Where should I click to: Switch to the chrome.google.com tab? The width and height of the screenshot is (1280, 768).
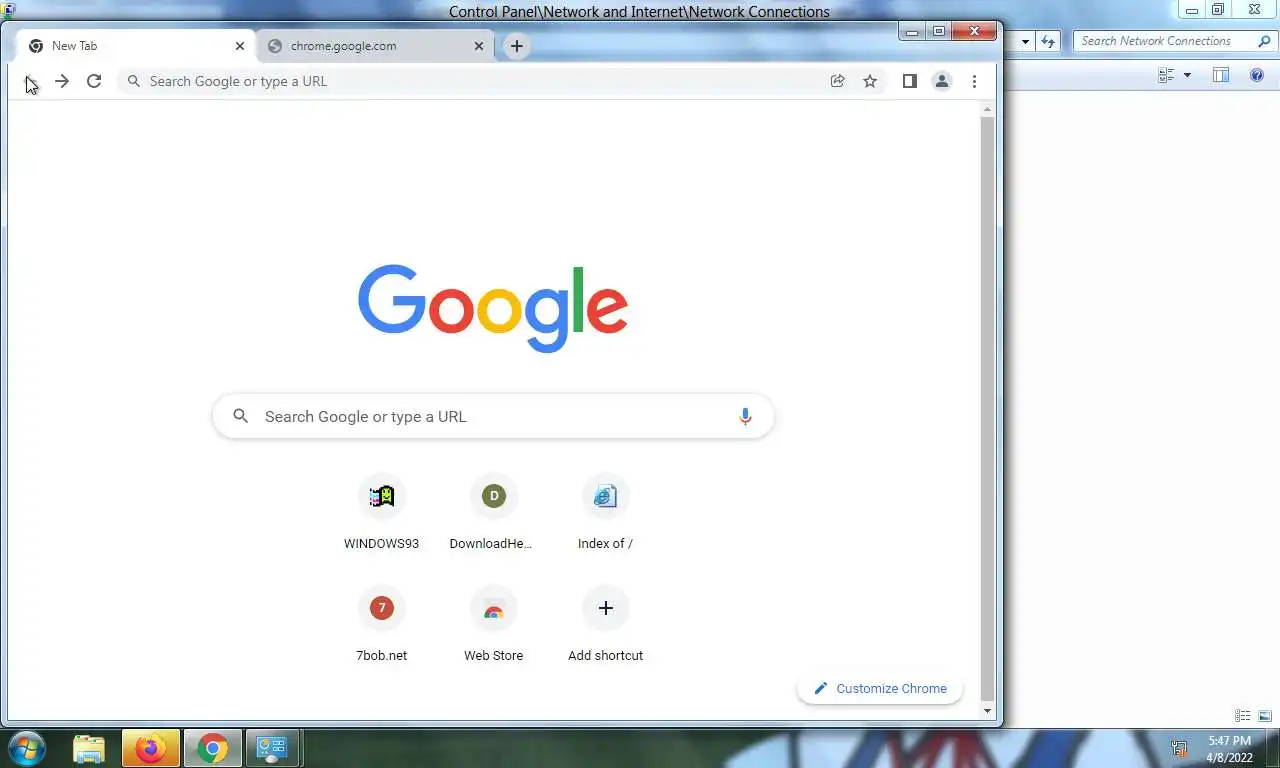[x=375, y=46]
